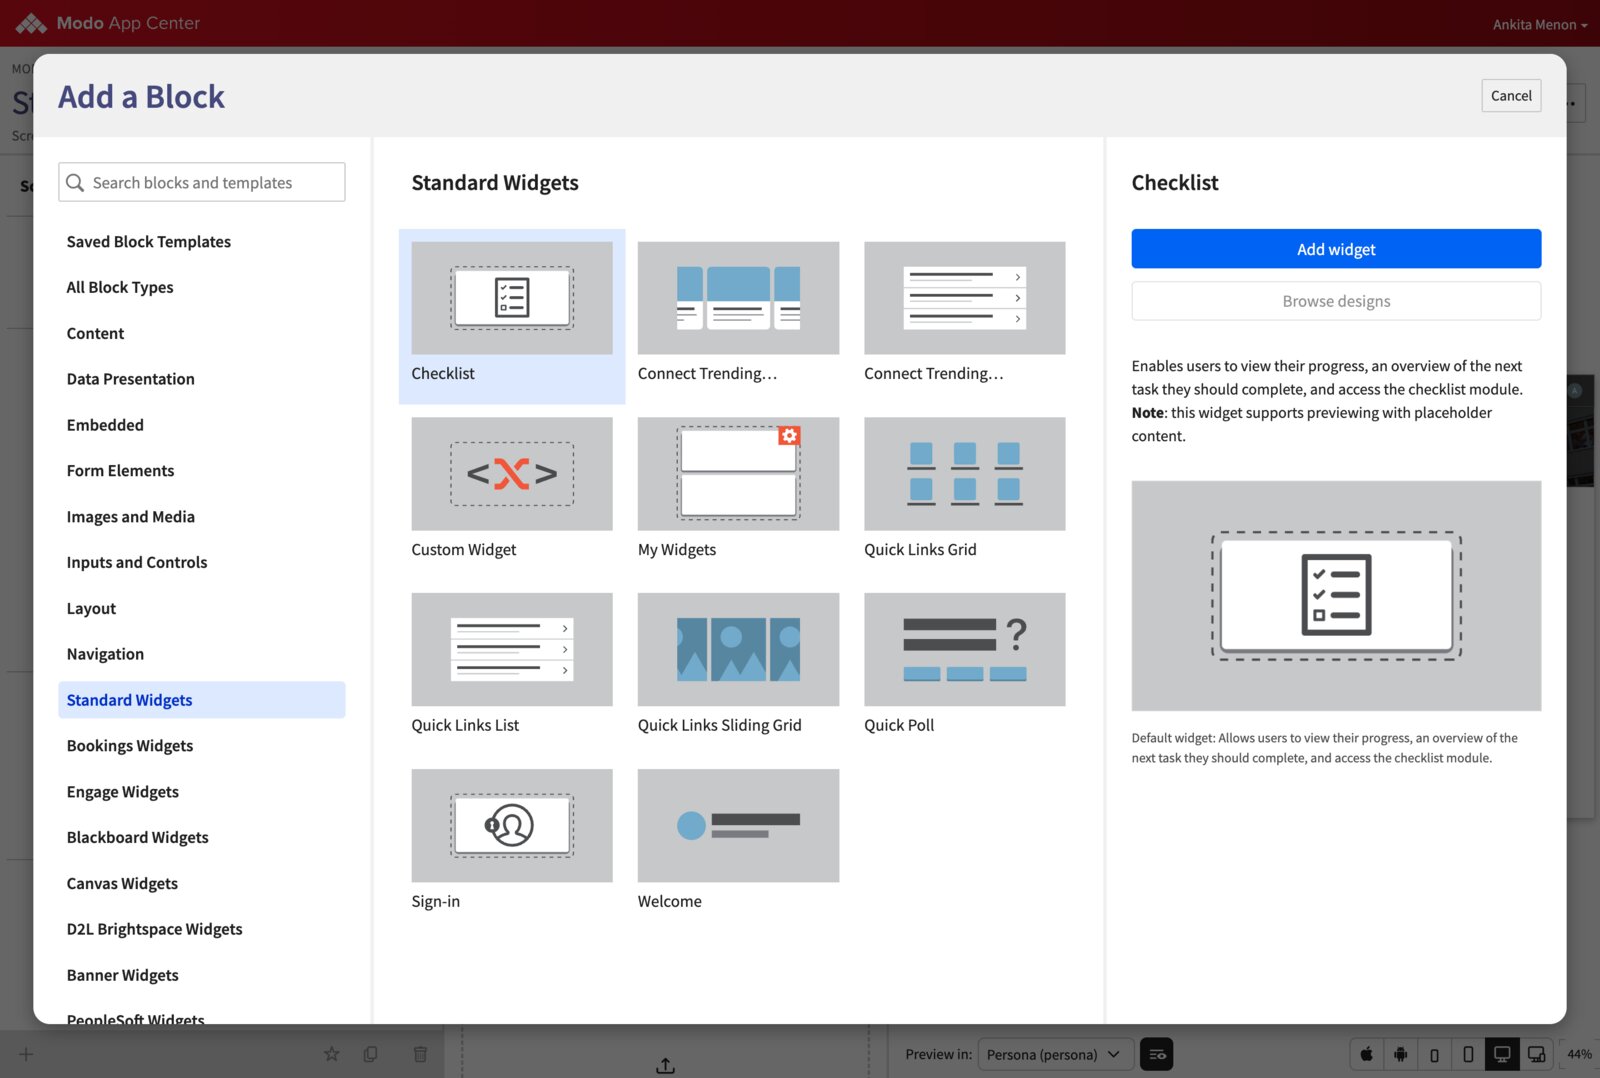The image size is (1600, 1078).
Task: Click the preview settings icon beside Persona
Action: [1157, 1054]
